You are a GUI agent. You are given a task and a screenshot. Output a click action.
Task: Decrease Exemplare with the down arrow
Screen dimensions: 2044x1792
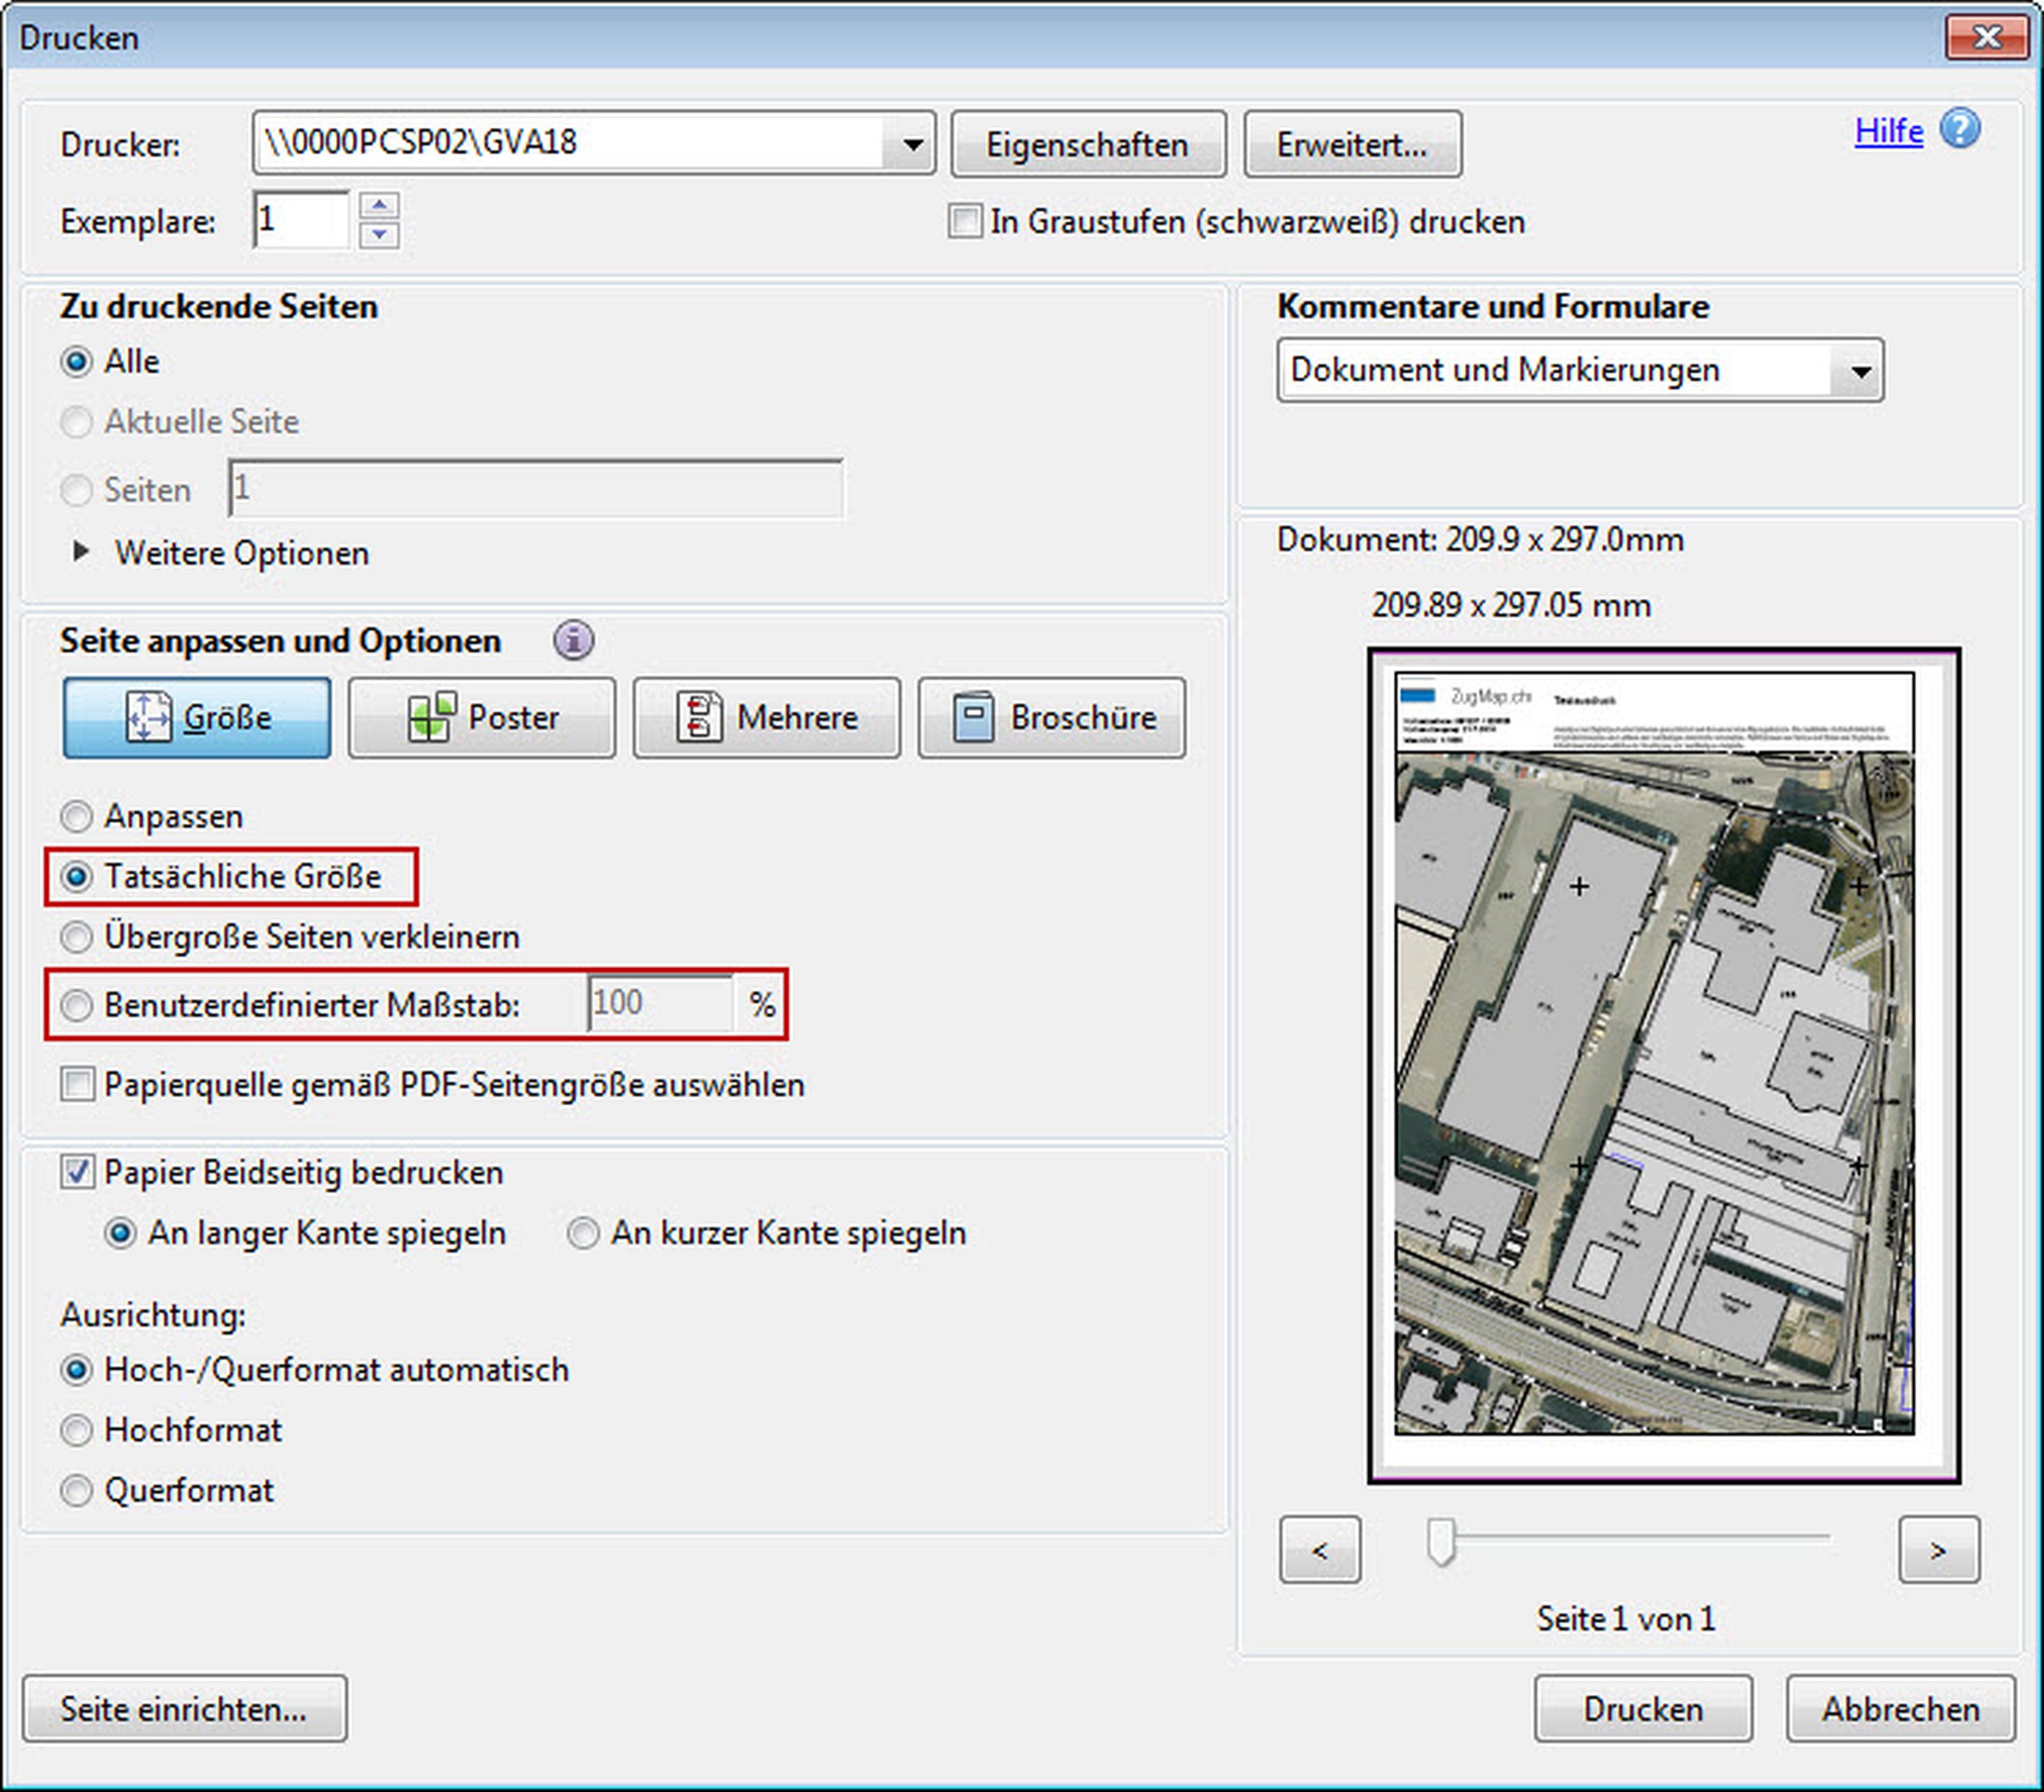click(x=379, y=235)
